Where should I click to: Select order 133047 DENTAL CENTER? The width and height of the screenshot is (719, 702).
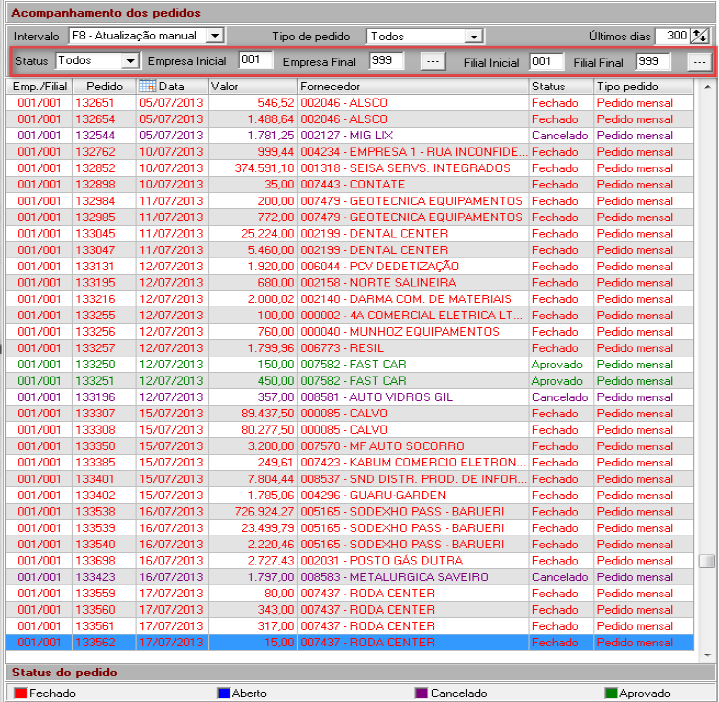click(x=349, y=250)
